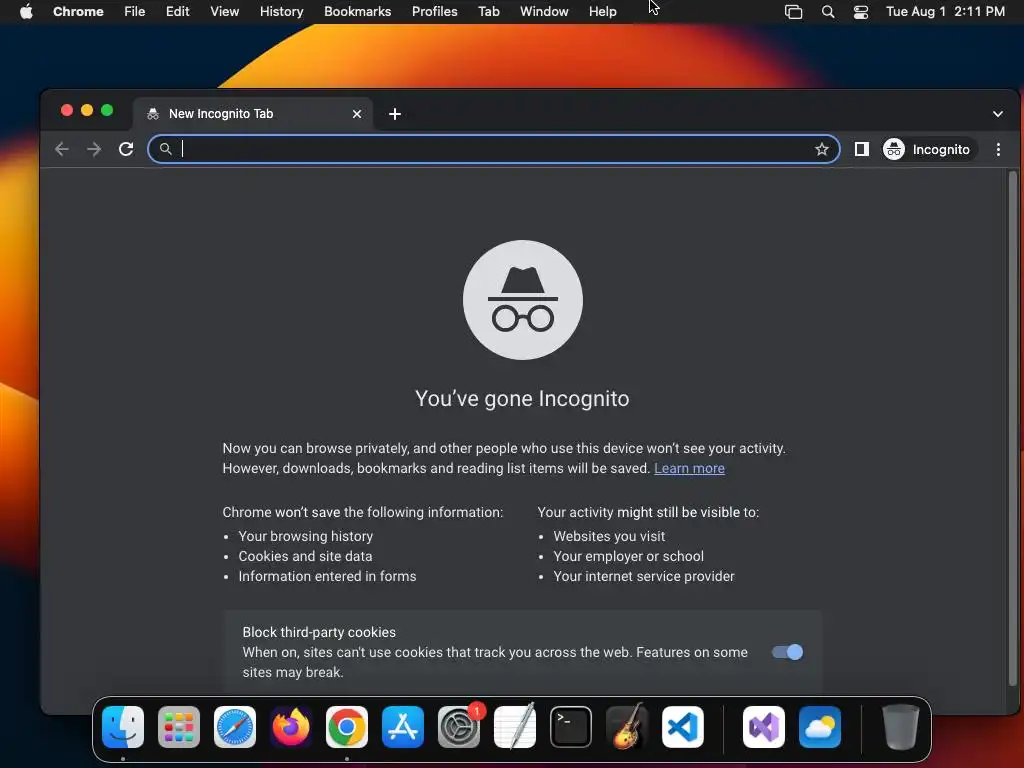The image size is (1024, 768).
Task: Click Chrome icon in the Dock
Action: point(347,727)
